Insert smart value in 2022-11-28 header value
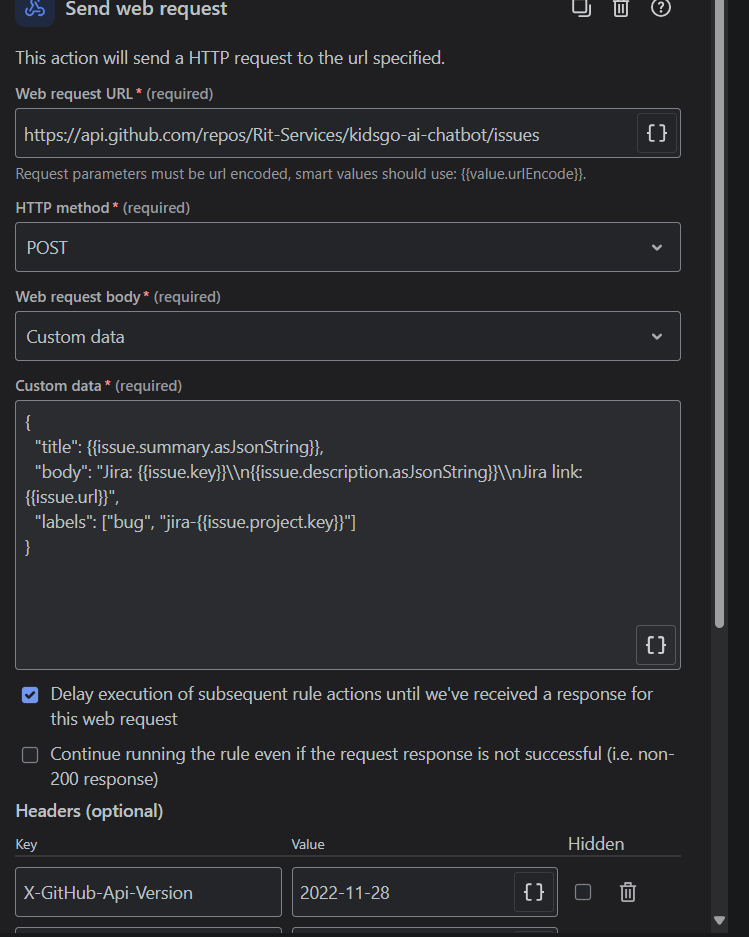749x937 pixels. pos(533,892)
